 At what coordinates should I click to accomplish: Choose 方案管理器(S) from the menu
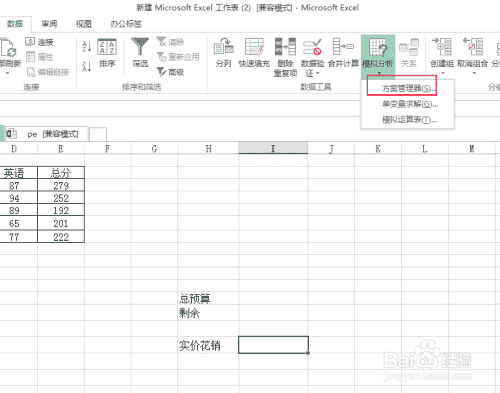tap(407, 88)
